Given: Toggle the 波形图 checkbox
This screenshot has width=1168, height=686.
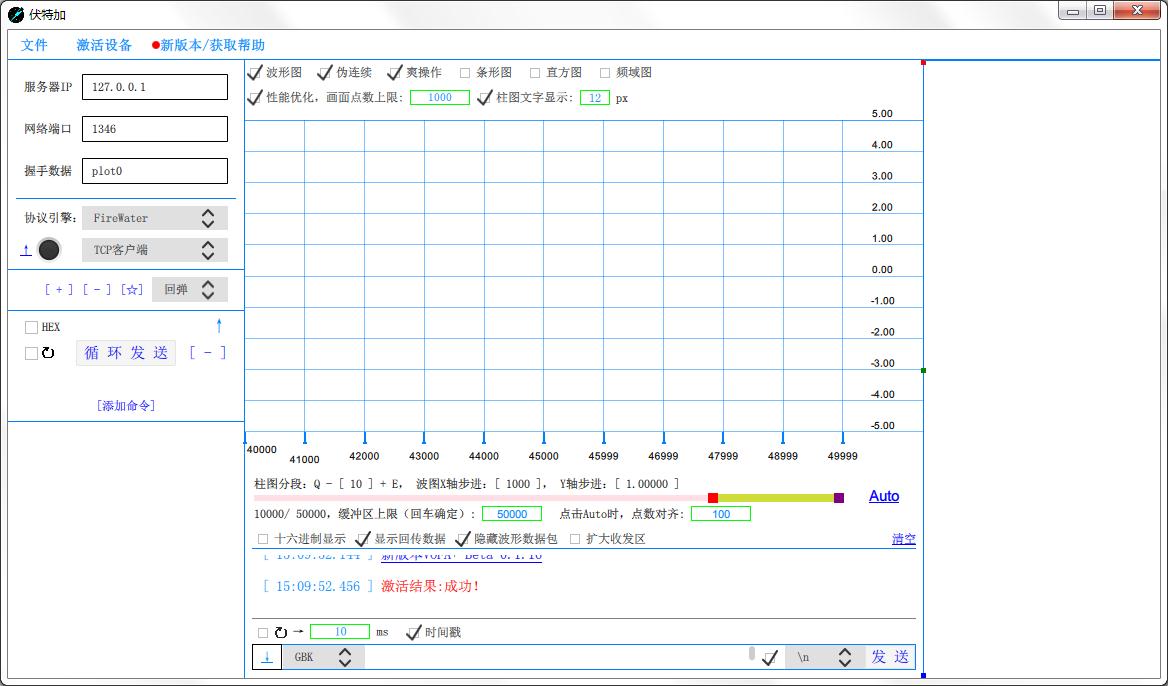Looking at the screenshot, I should (255, 72).
